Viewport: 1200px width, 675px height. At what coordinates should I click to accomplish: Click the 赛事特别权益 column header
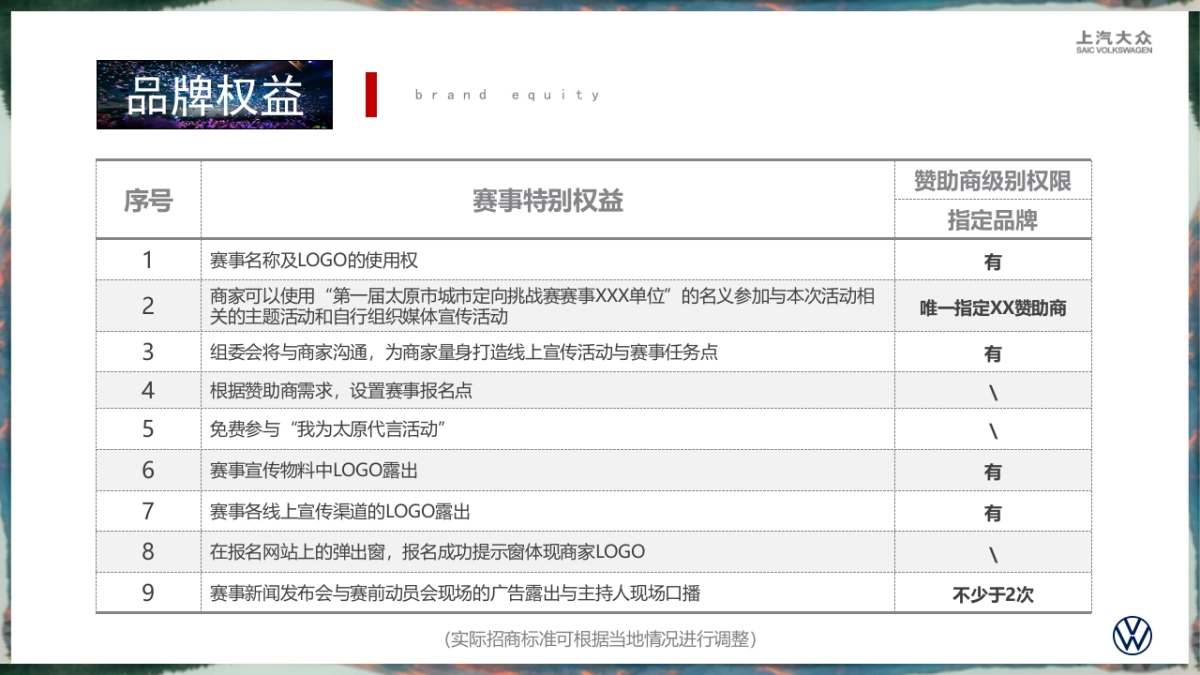point(547,200)
